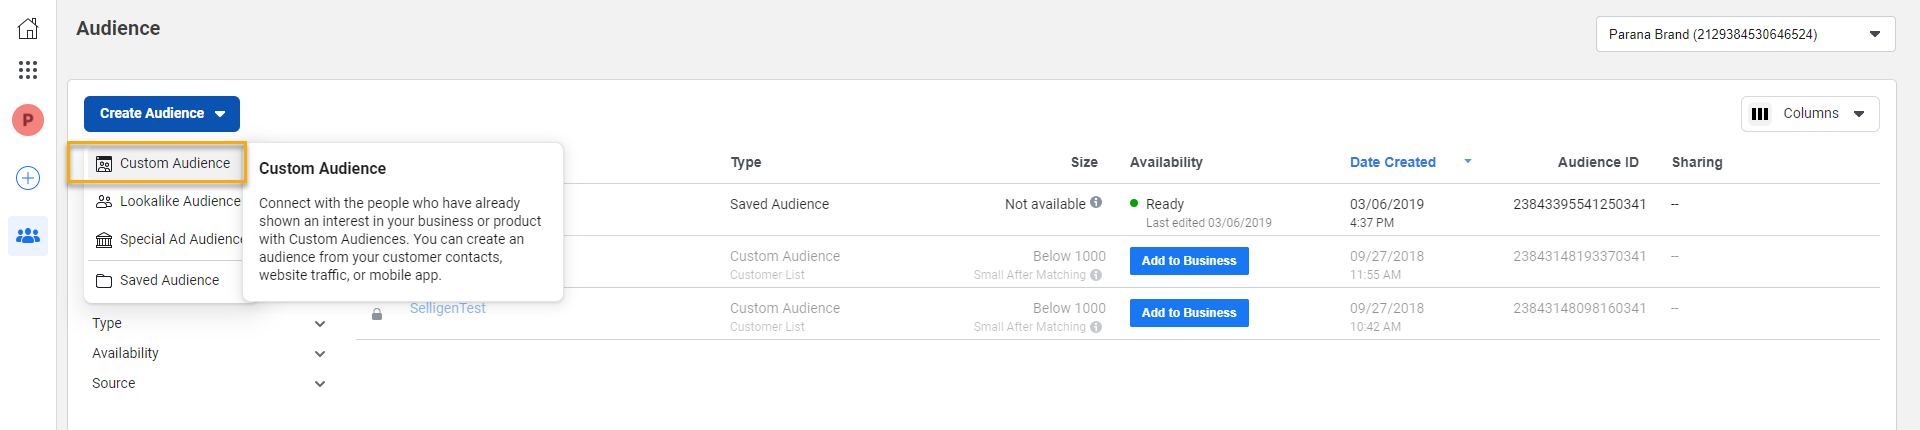The image size is (1920, 430).
Task: Click the home icon in left sidebar
Action: pyautogui.click(x=28, y=29)
